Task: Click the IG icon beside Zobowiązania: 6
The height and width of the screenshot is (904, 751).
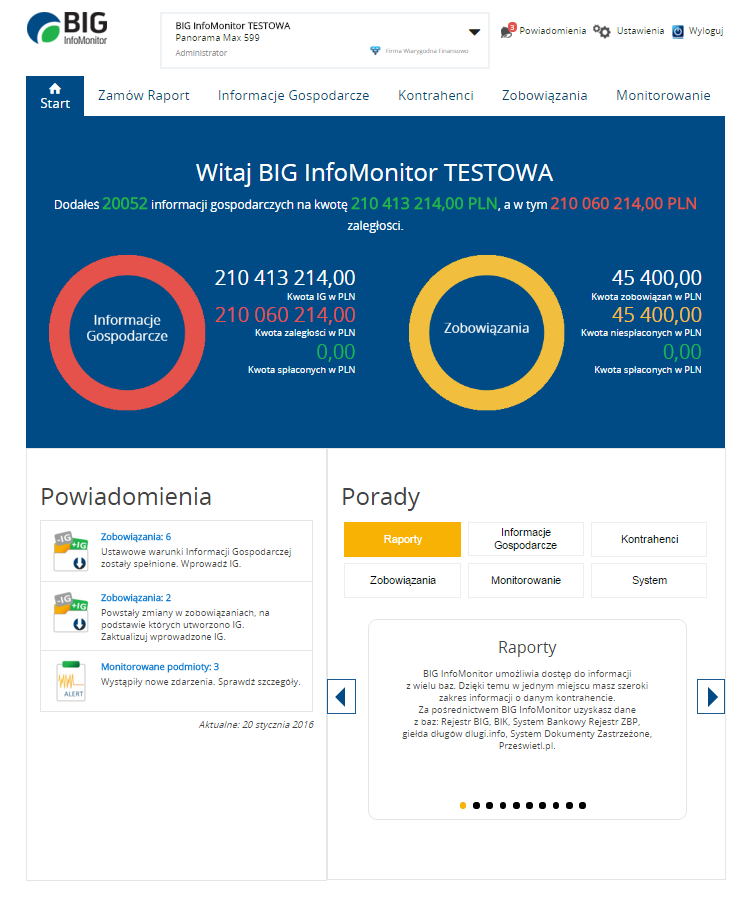Action: (x=71, y=551)
